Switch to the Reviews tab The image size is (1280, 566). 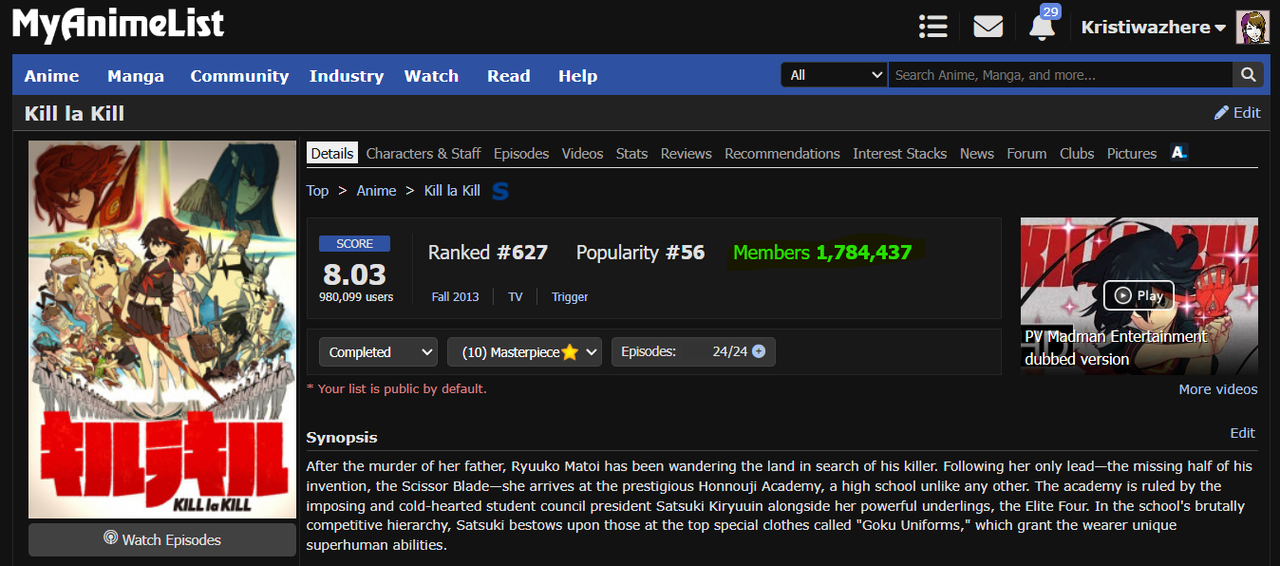point(686,153)
